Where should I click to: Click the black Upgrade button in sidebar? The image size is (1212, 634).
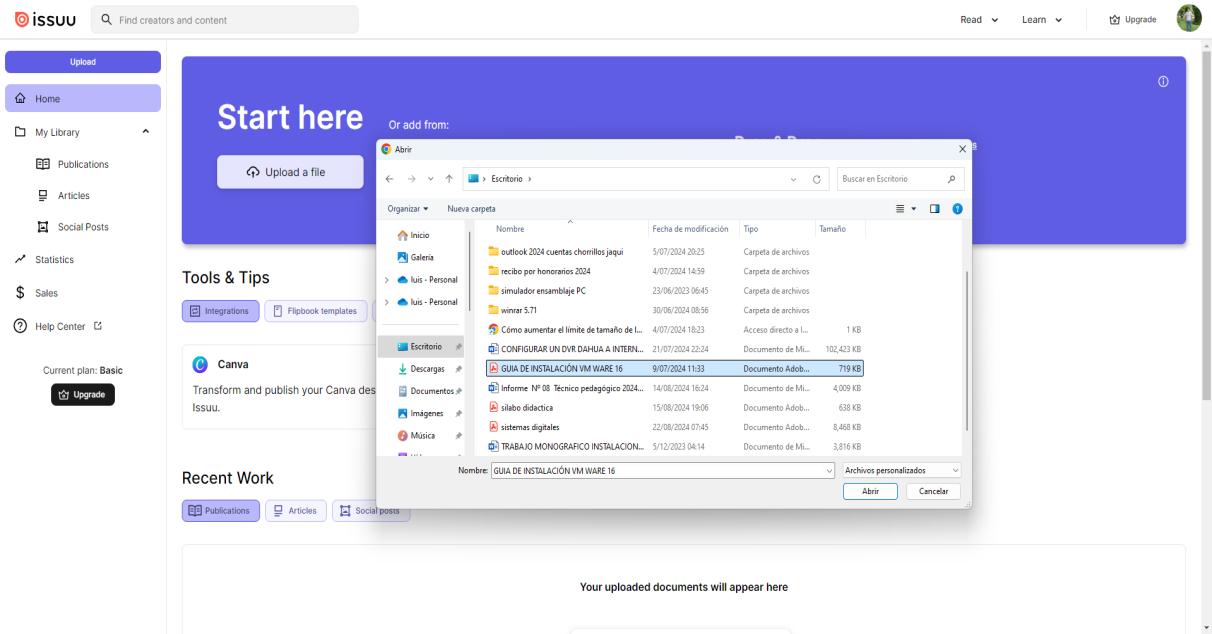pyautogui.click(x=83, y=394)
